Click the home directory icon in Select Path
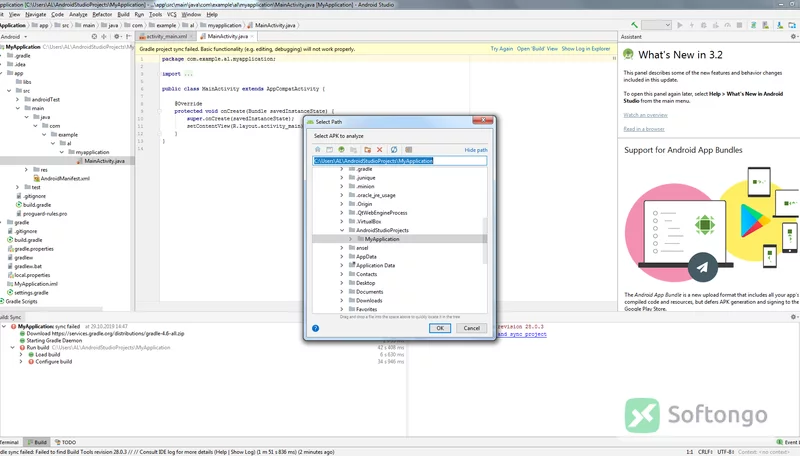The image size is (800, 456). pyautogui.click(x=317, y=149)
